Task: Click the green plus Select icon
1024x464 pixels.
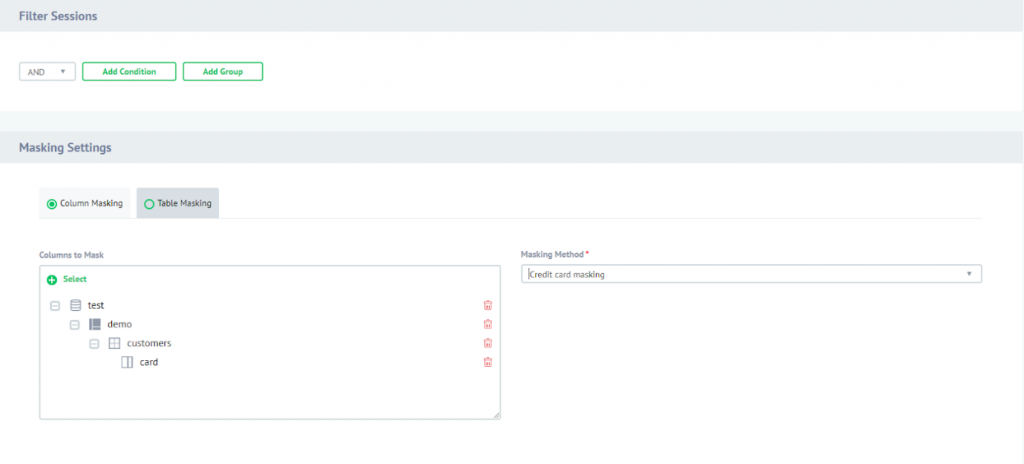Action: click(x=52, y=280)
